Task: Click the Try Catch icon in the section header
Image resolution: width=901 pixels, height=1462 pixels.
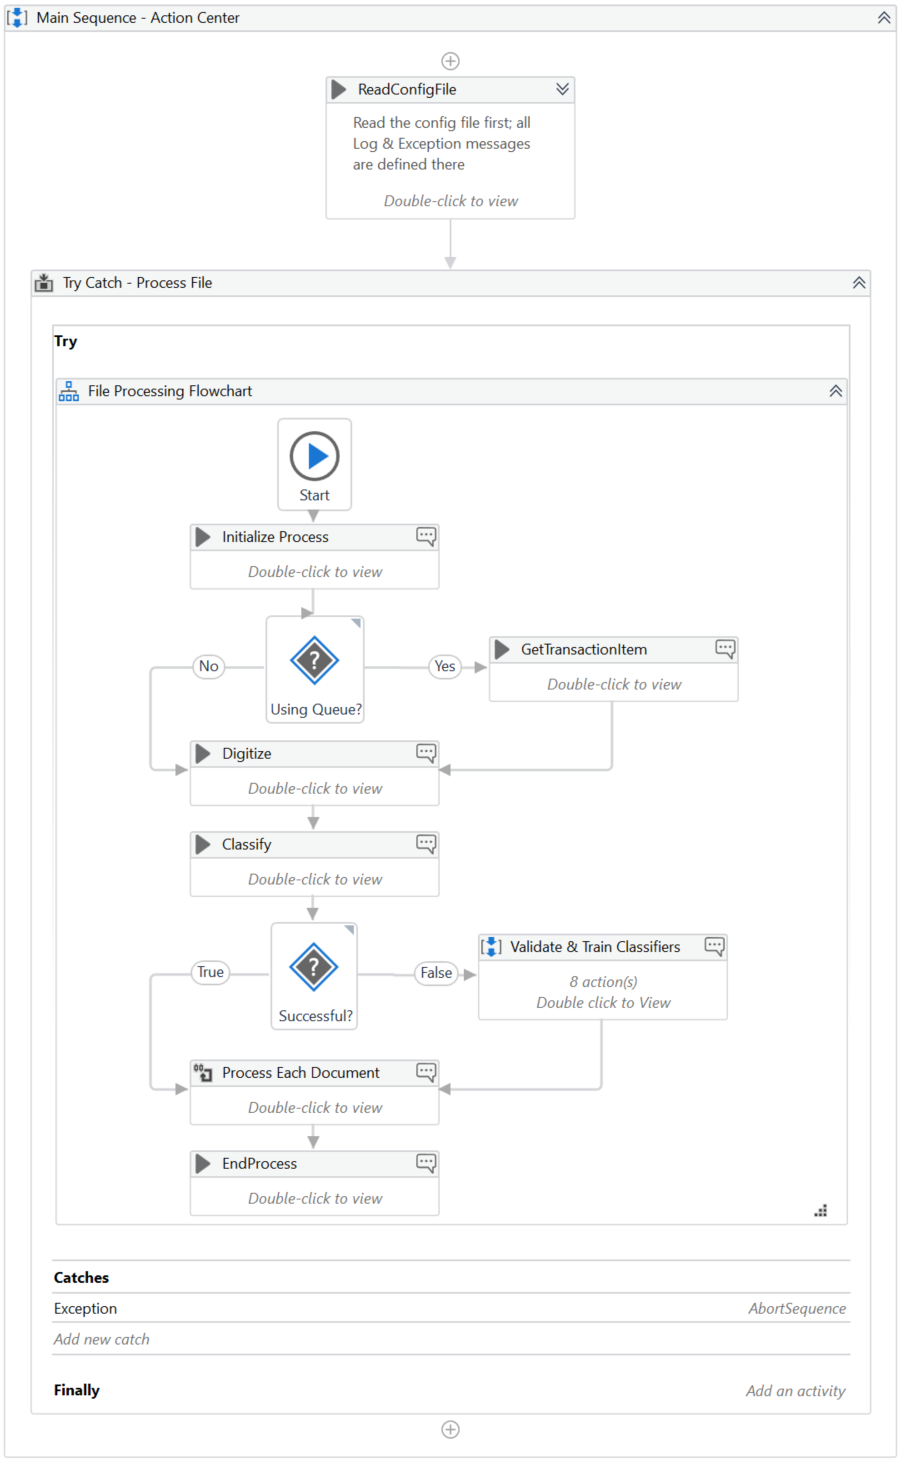Action: [44, 282]
